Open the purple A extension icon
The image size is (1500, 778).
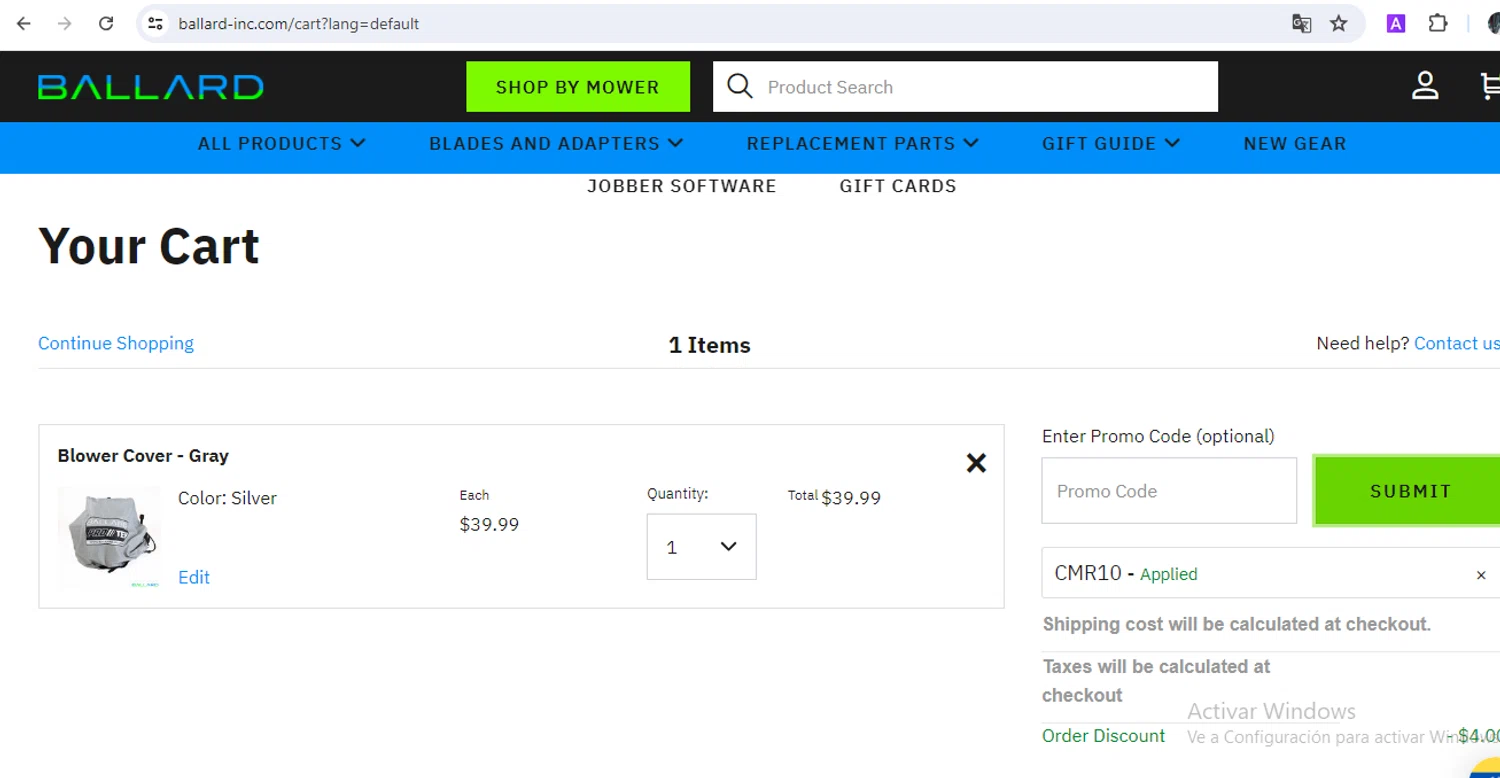click(1396, 23)
